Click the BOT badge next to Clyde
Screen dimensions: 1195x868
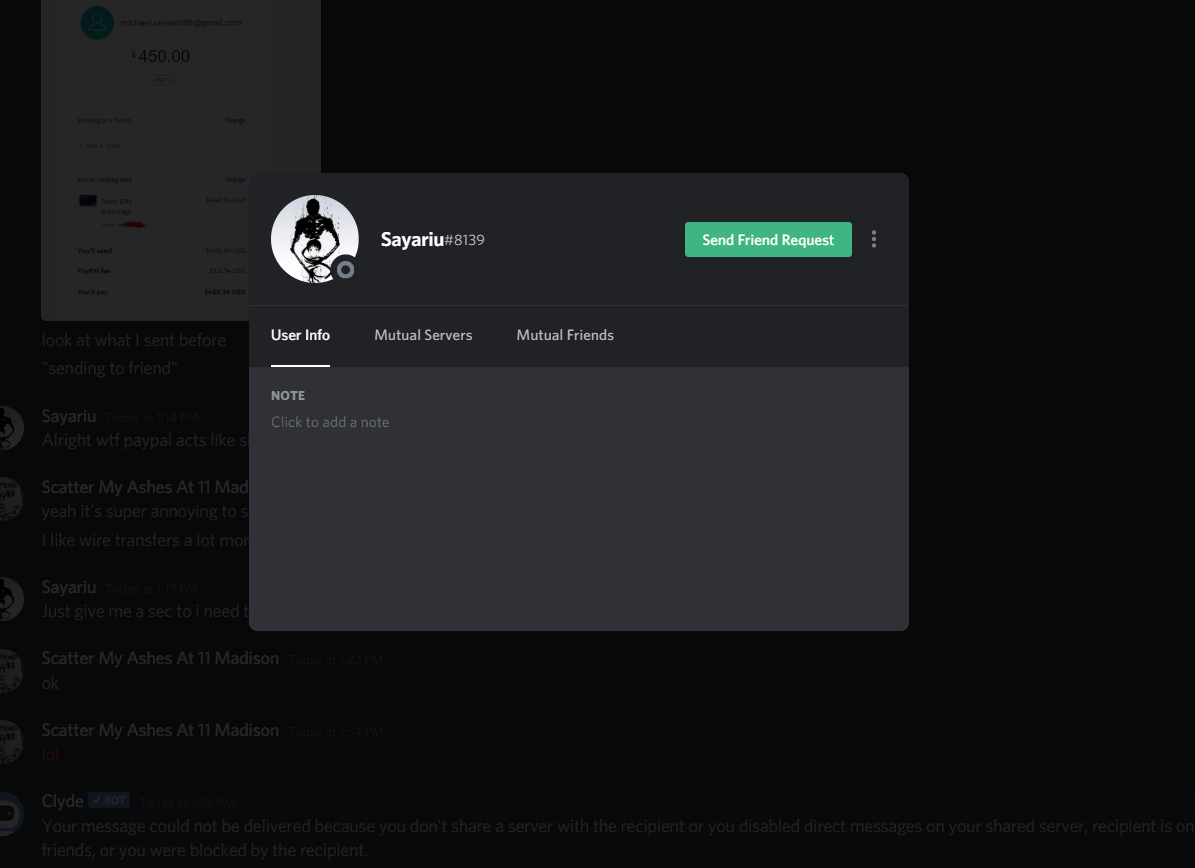(109, 800)
